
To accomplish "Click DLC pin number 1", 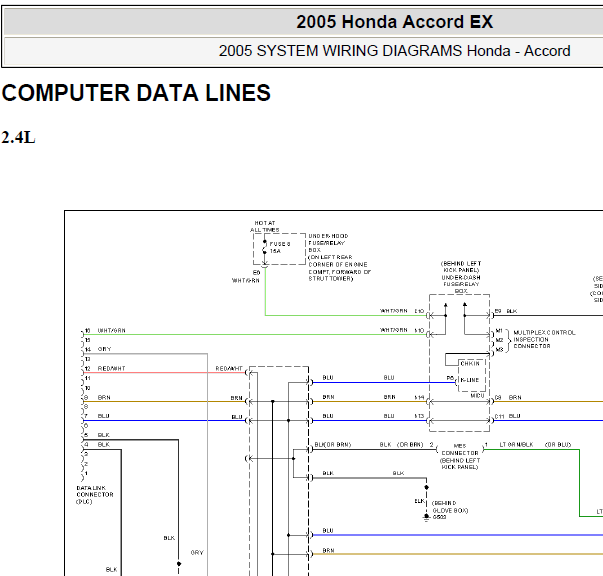I will (x=86, y=473).
